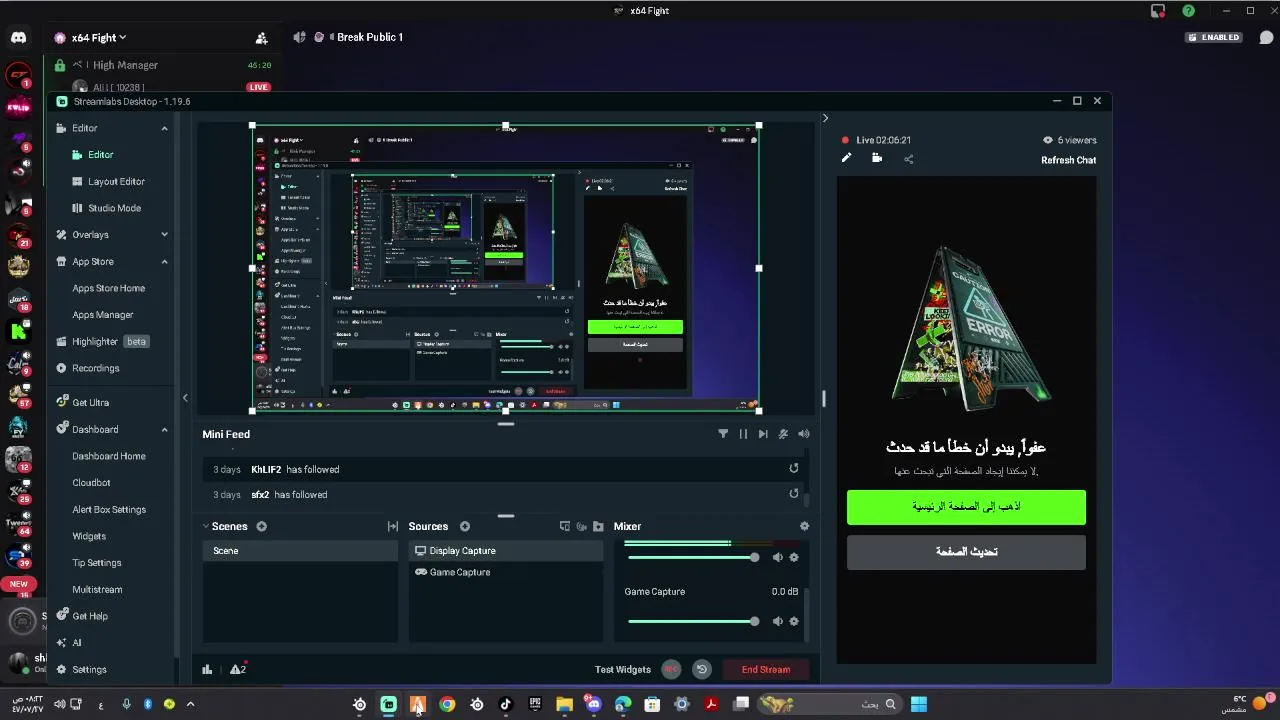The width and height of the screenshot is (1280, 720).
Task: Open the scene transitions icon
Action: [393, 526]
